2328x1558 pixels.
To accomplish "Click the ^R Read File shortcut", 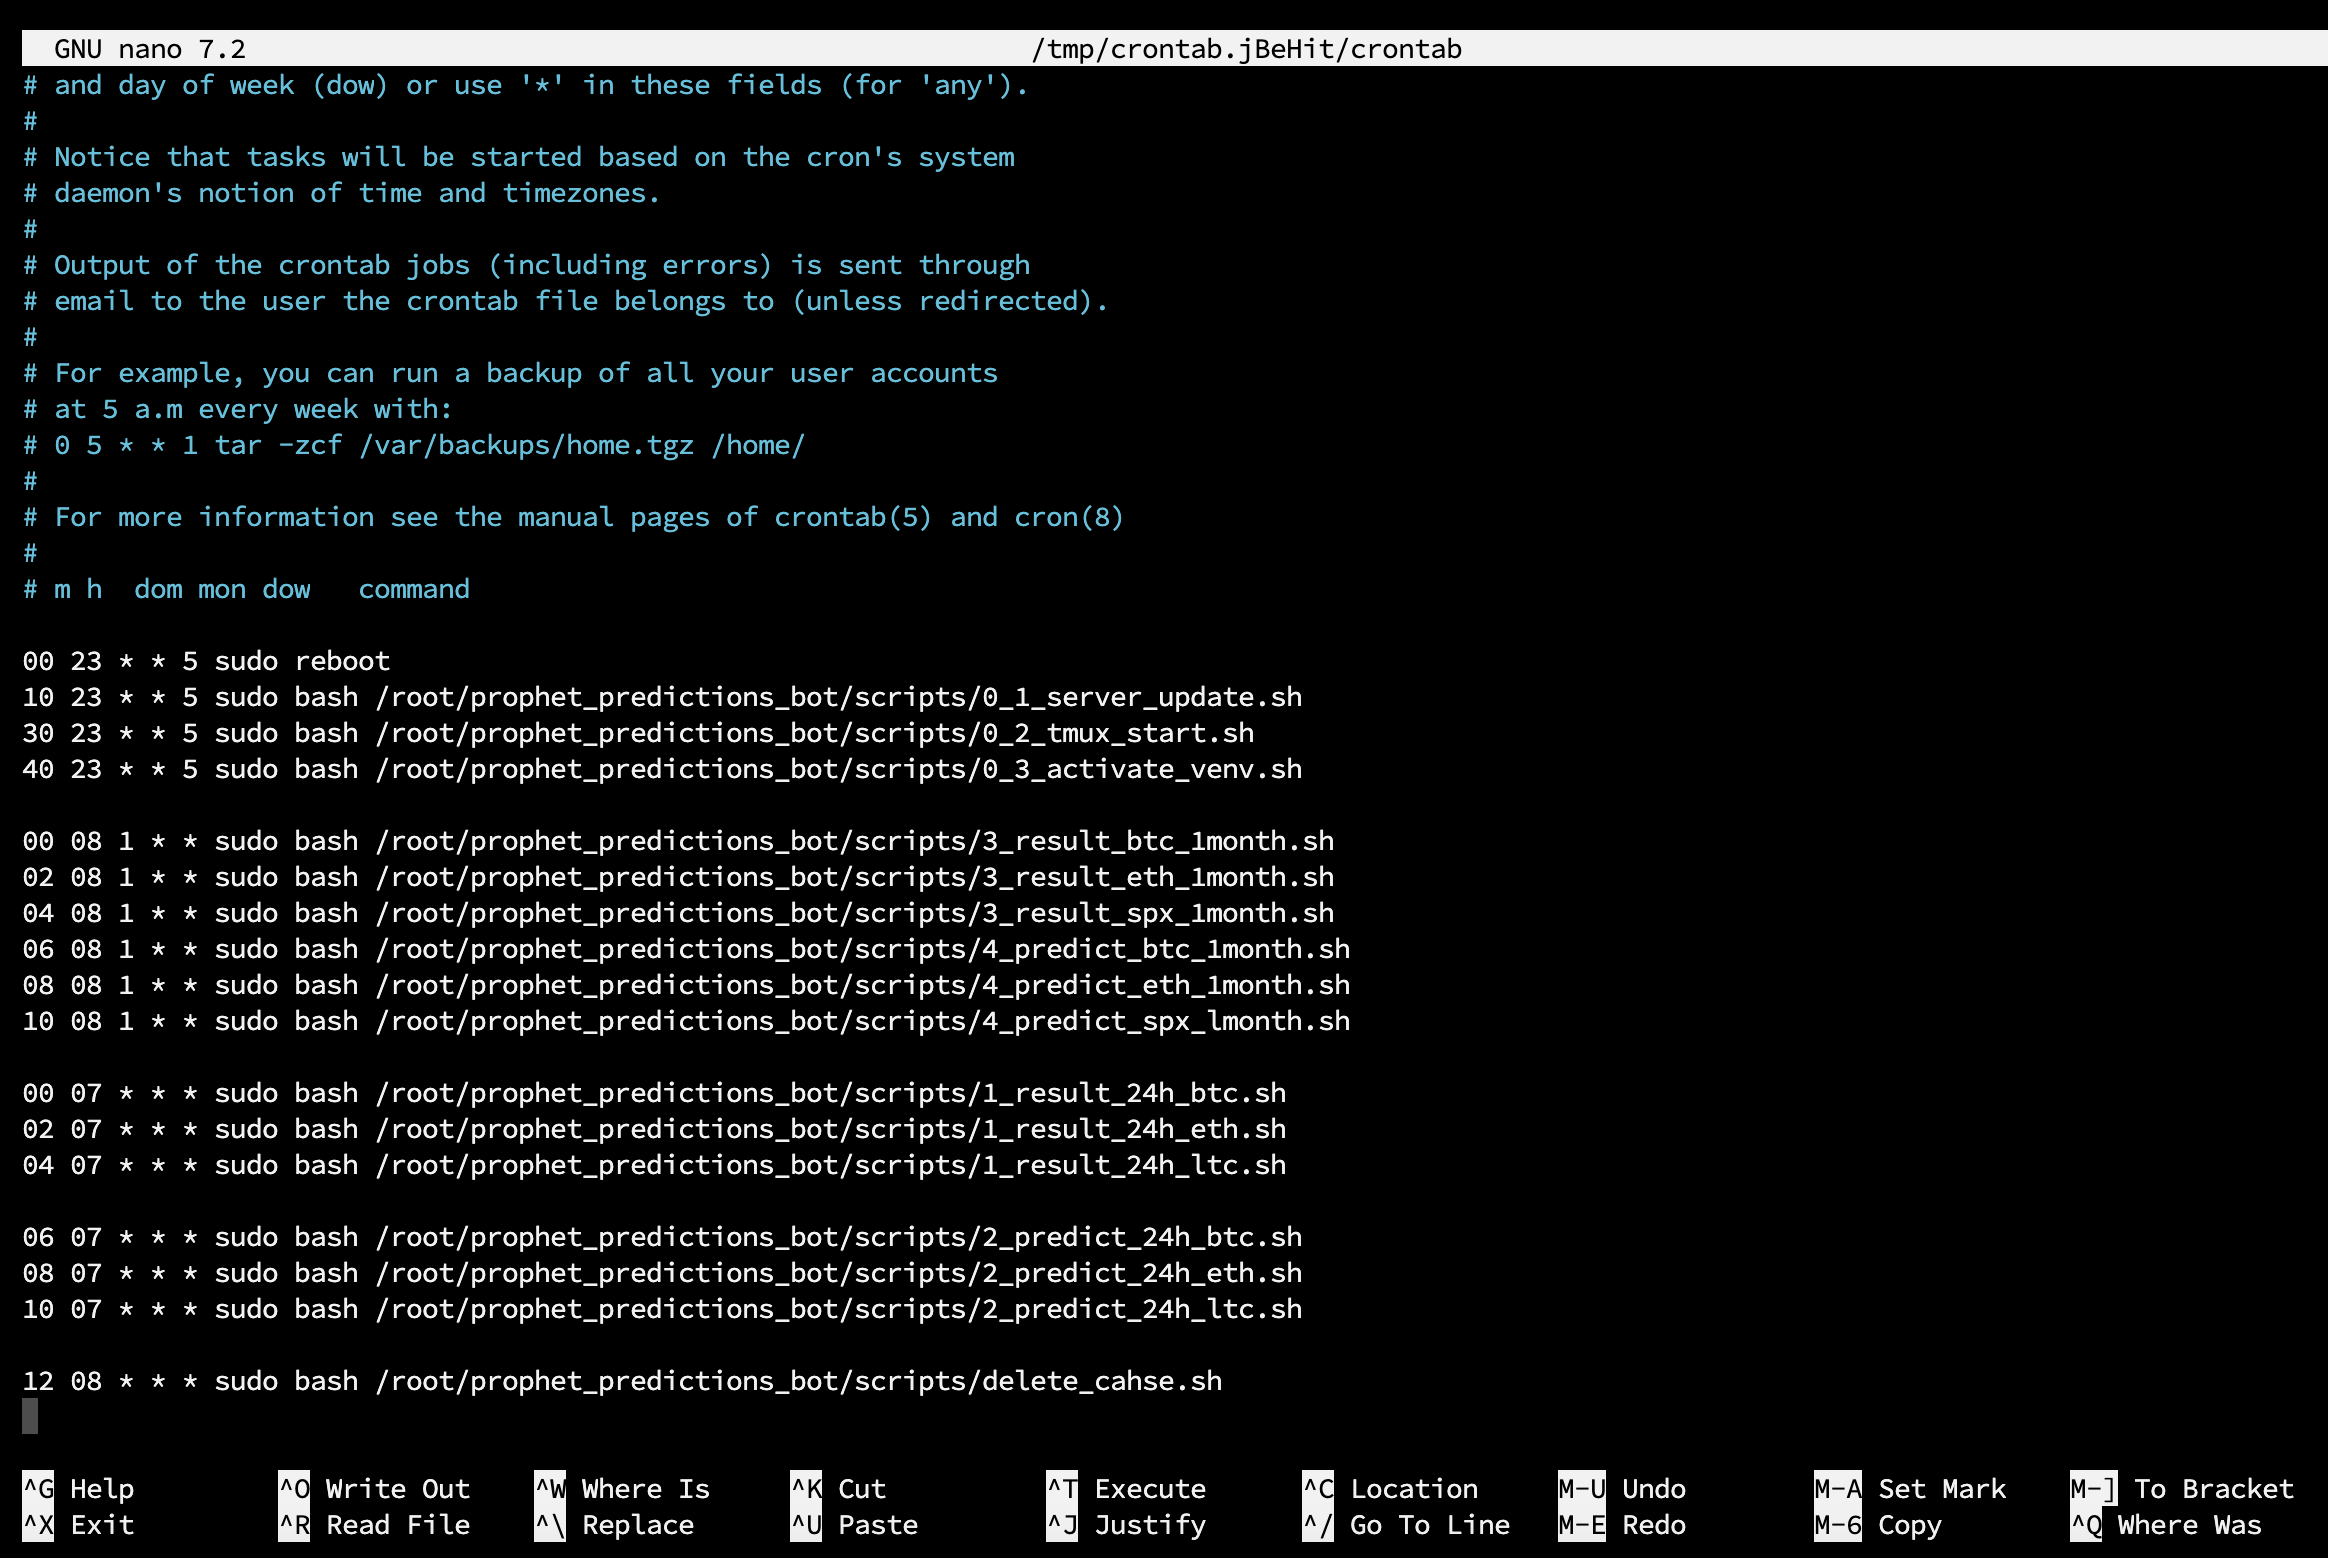I will pos(374,1525).
